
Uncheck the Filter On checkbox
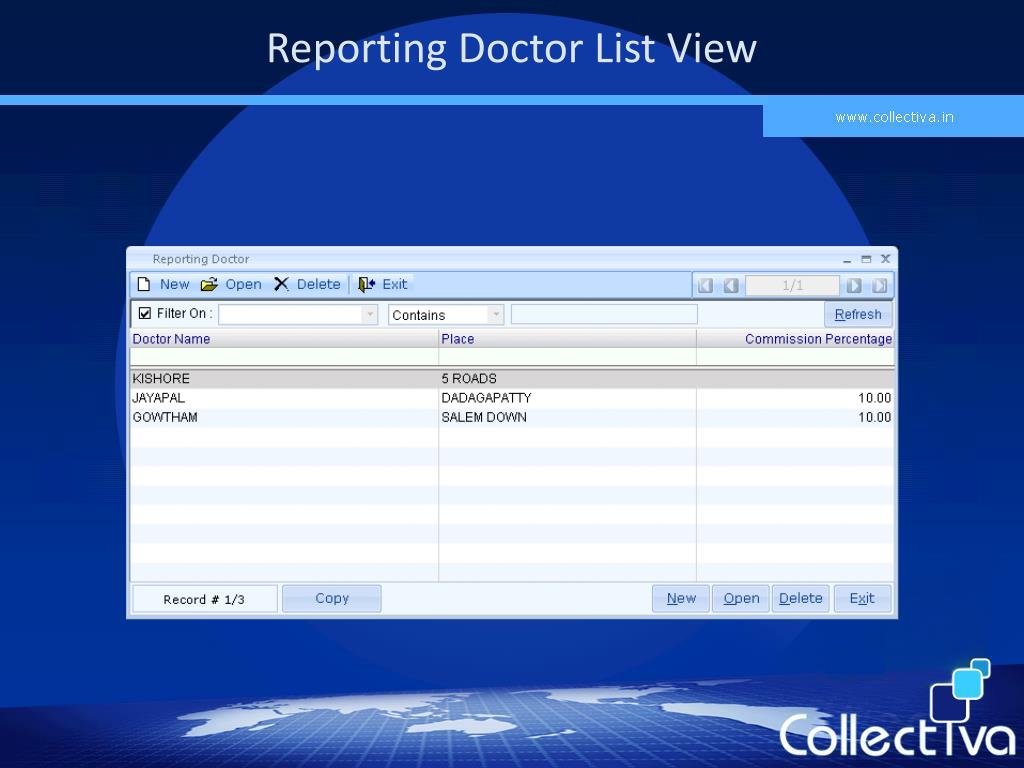click(145, 313)
